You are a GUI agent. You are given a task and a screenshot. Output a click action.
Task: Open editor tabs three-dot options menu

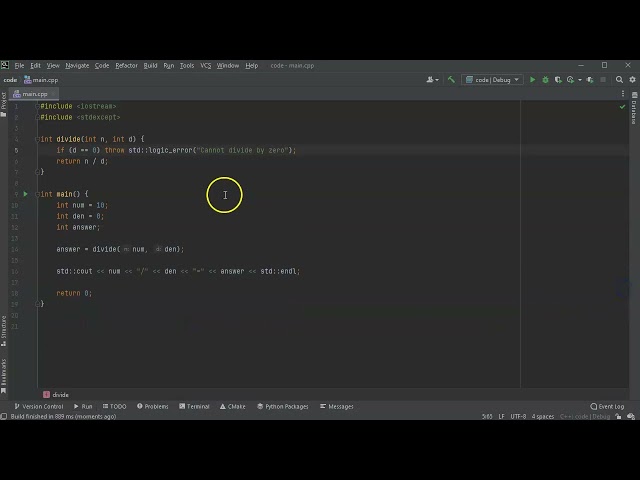[x=623, y=94]
